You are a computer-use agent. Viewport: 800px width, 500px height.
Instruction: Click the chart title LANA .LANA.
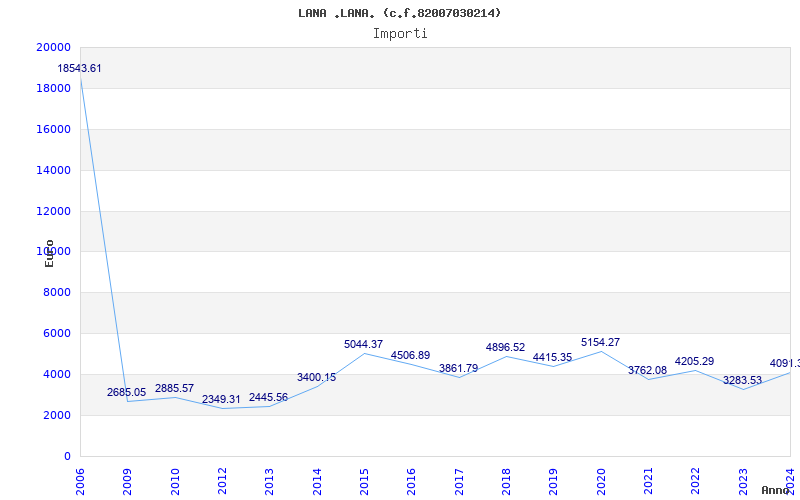(x=399, y=13)
